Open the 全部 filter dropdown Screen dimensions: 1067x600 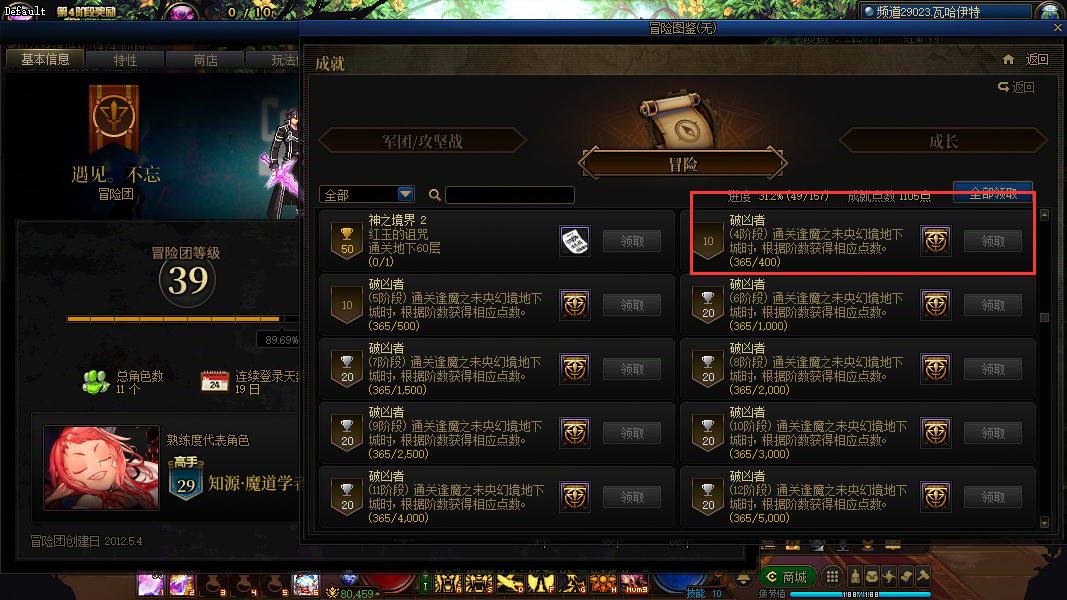pos(367,195)
